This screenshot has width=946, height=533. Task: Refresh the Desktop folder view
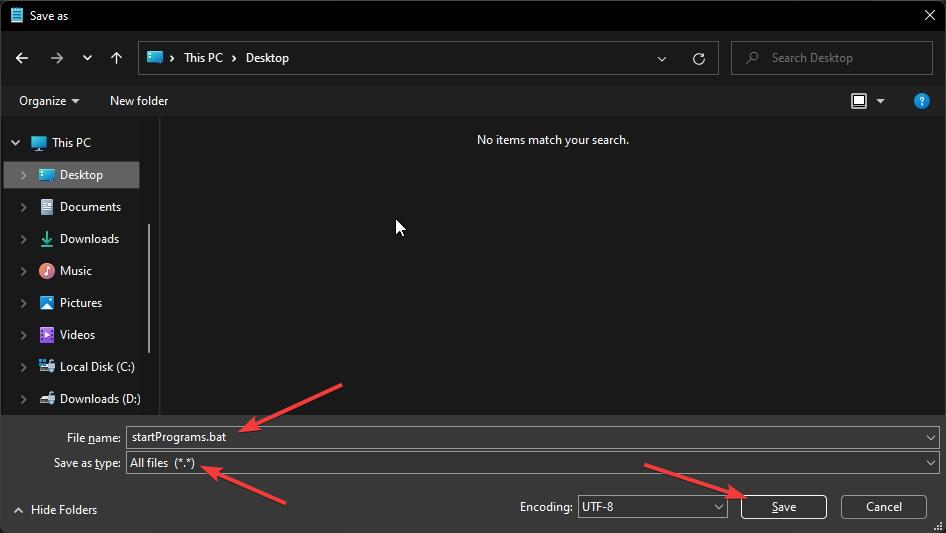[x=699, y=58]
